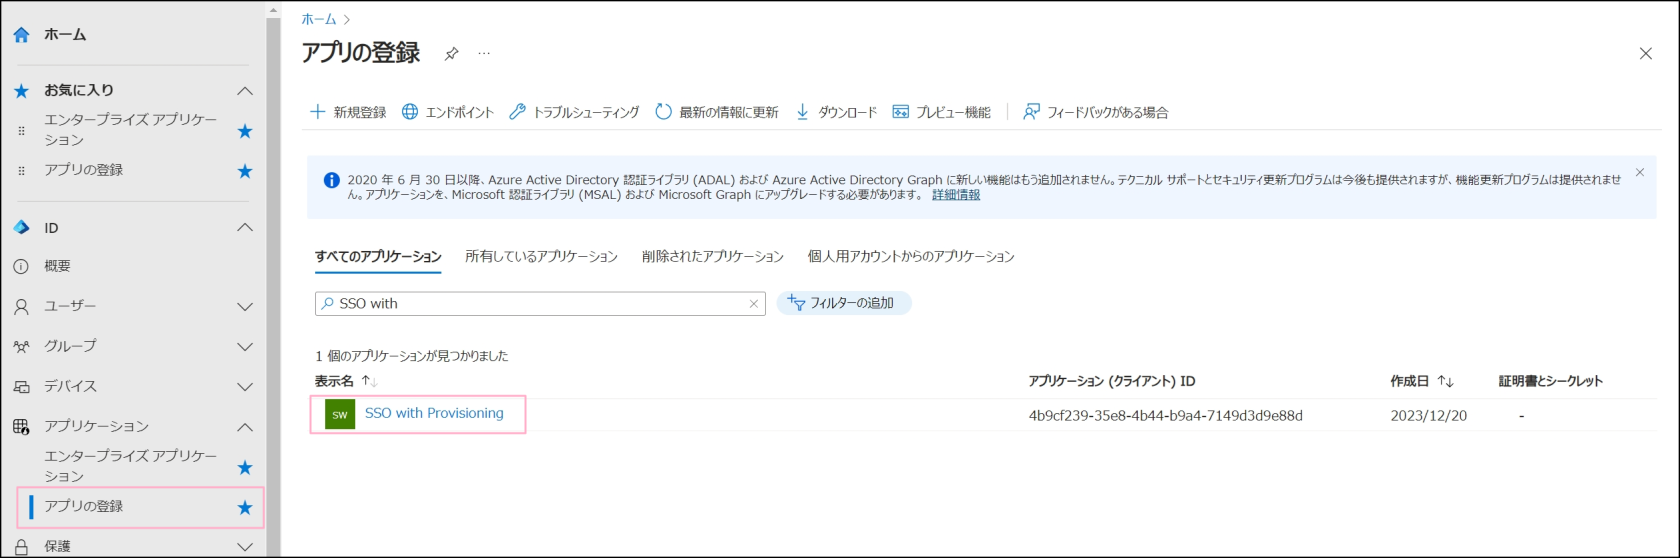The image size is (1680, 558).
Task: Switch to 所有しているアプリケーション tab
Action: [x=541, y=257]
